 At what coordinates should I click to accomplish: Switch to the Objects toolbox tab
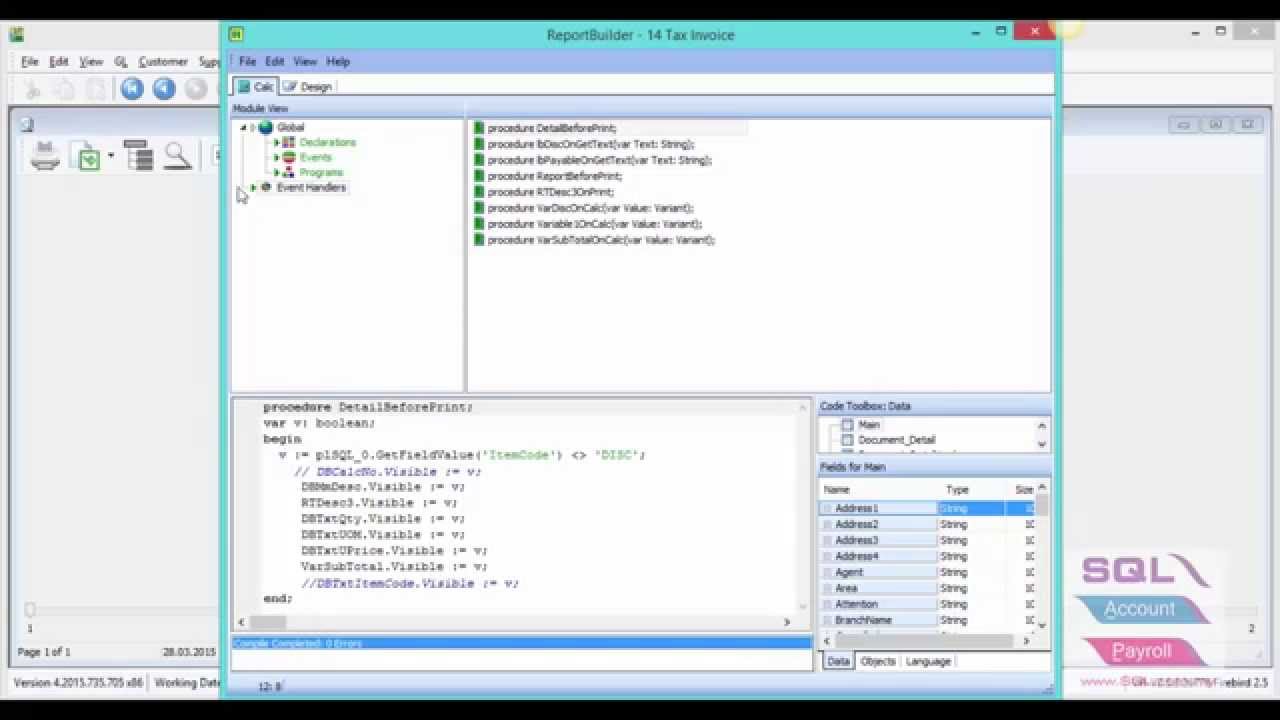(x=878, y=662)
